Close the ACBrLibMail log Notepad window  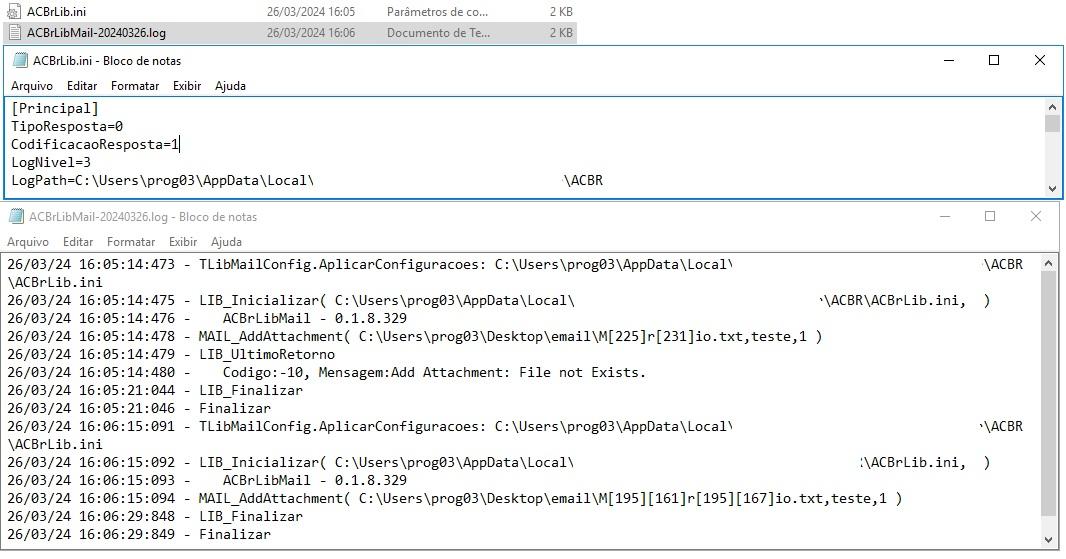[1035, 216]
